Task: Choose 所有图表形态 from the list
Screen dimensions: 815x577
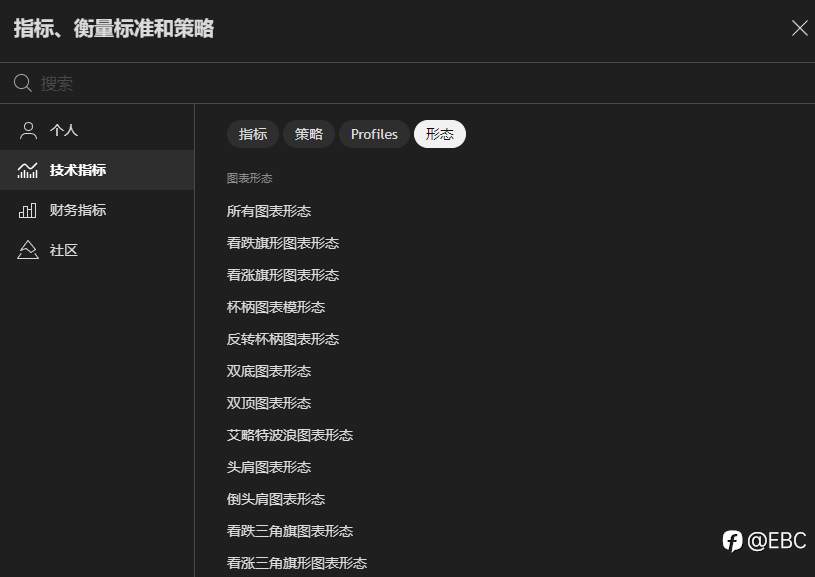Action: point(269,211)
